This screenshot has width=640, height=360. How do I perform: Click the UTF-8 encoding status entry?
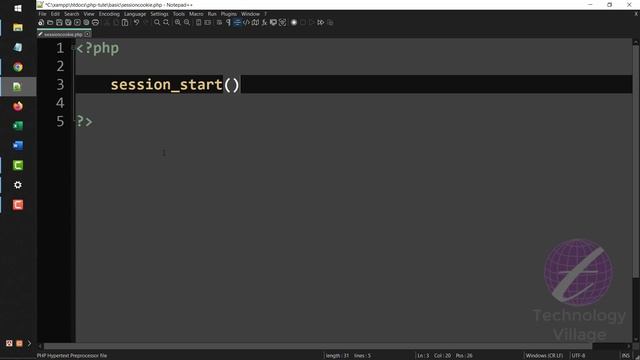pos(578,356)
